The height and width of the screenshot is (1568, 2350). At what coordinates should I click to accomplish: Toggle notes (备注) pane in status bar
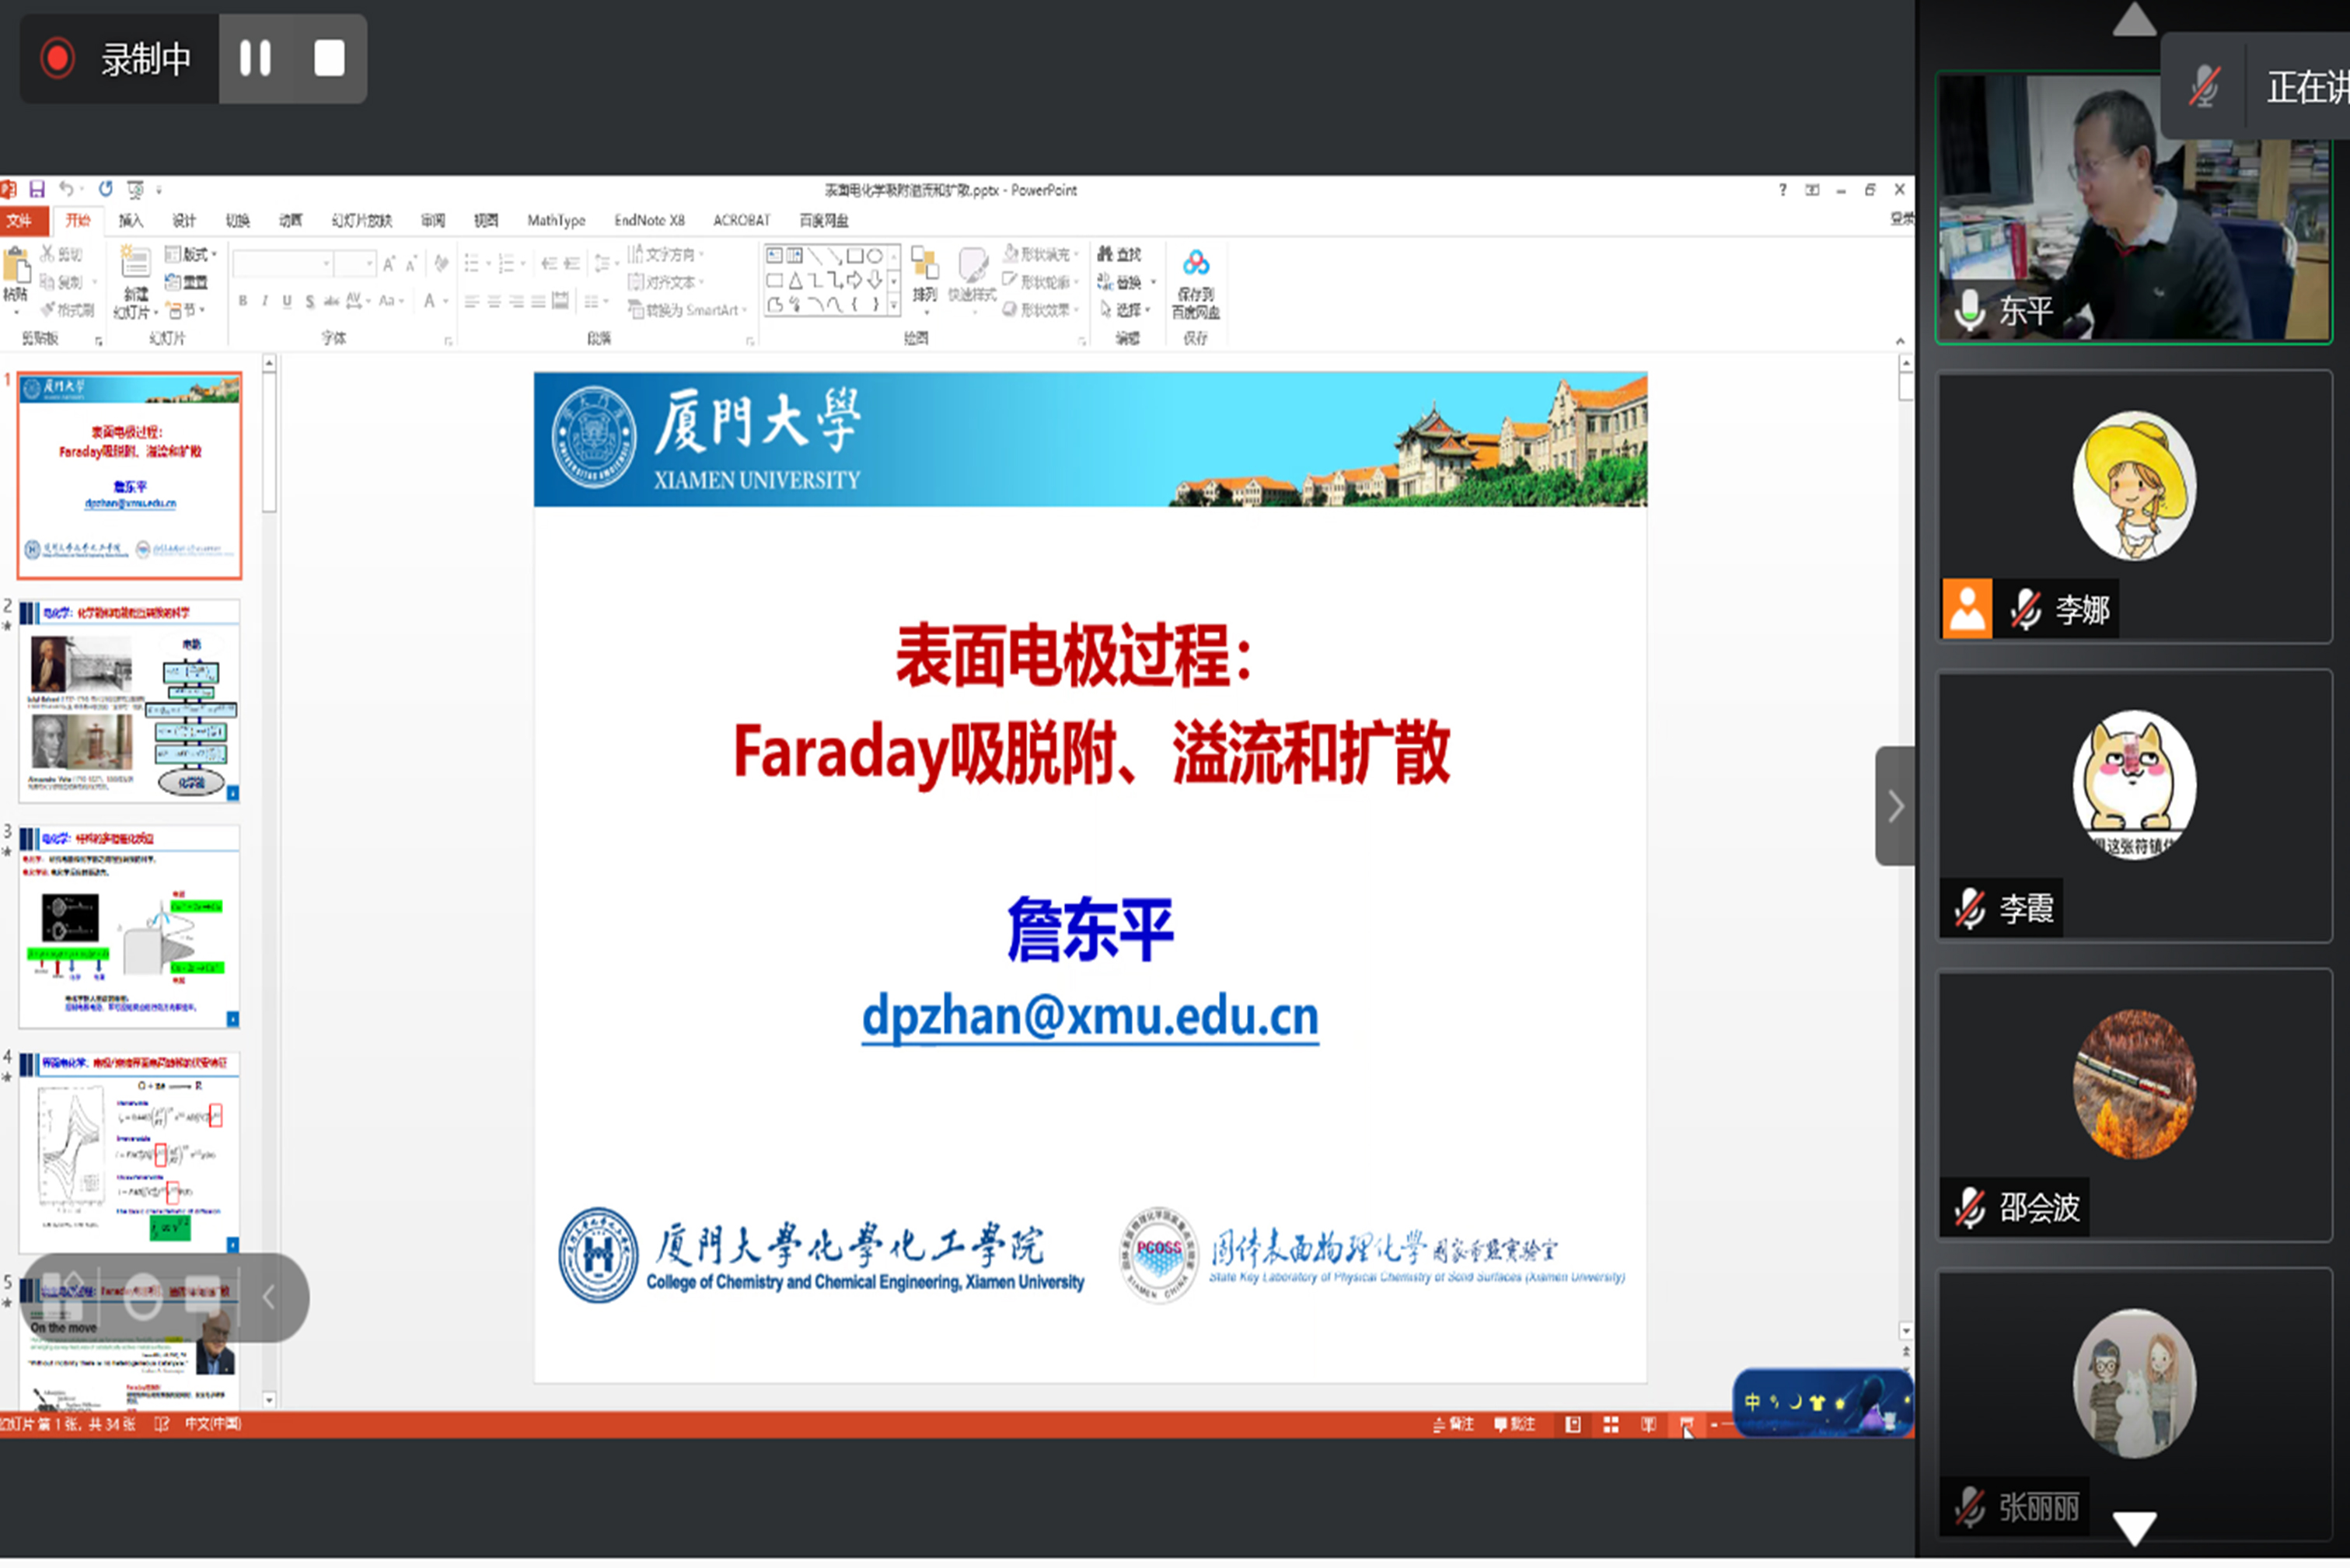[1454, 1424]
